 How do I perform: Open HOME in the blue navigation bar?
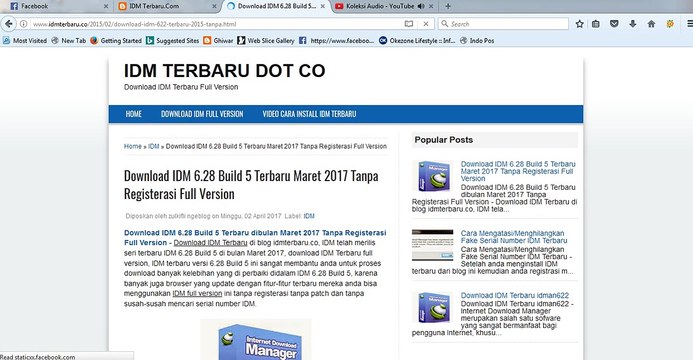point(133,114)
